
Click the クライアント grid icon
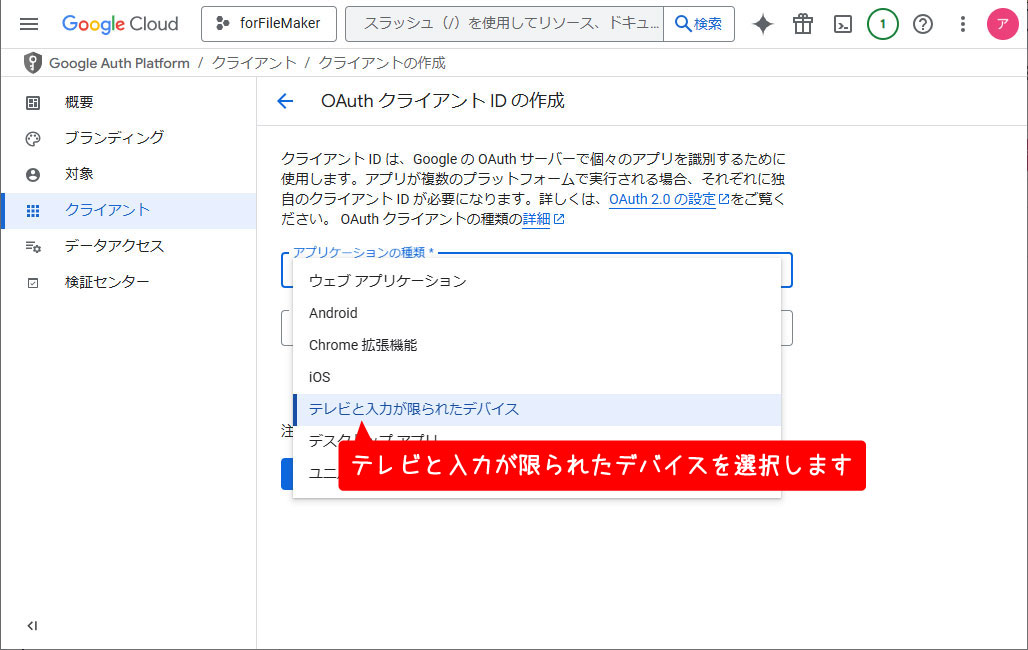pos(33,211)
